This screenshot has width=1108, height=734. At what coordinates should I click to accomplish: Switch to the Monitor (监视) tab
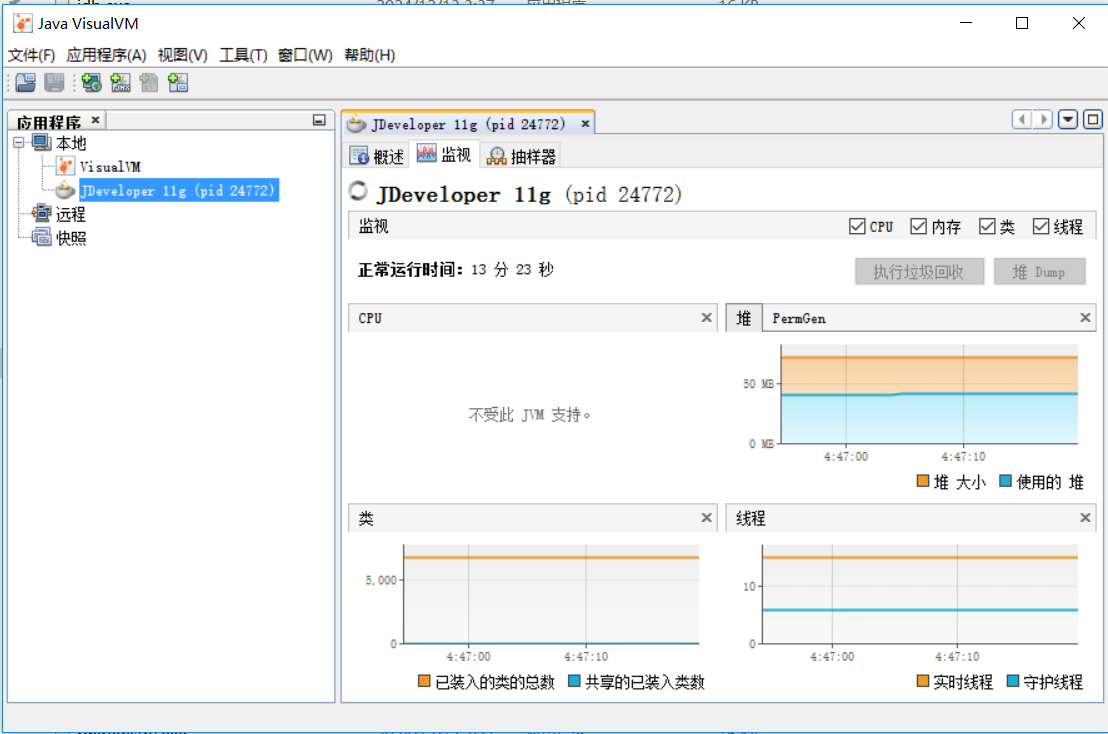(x=444, y=154)
